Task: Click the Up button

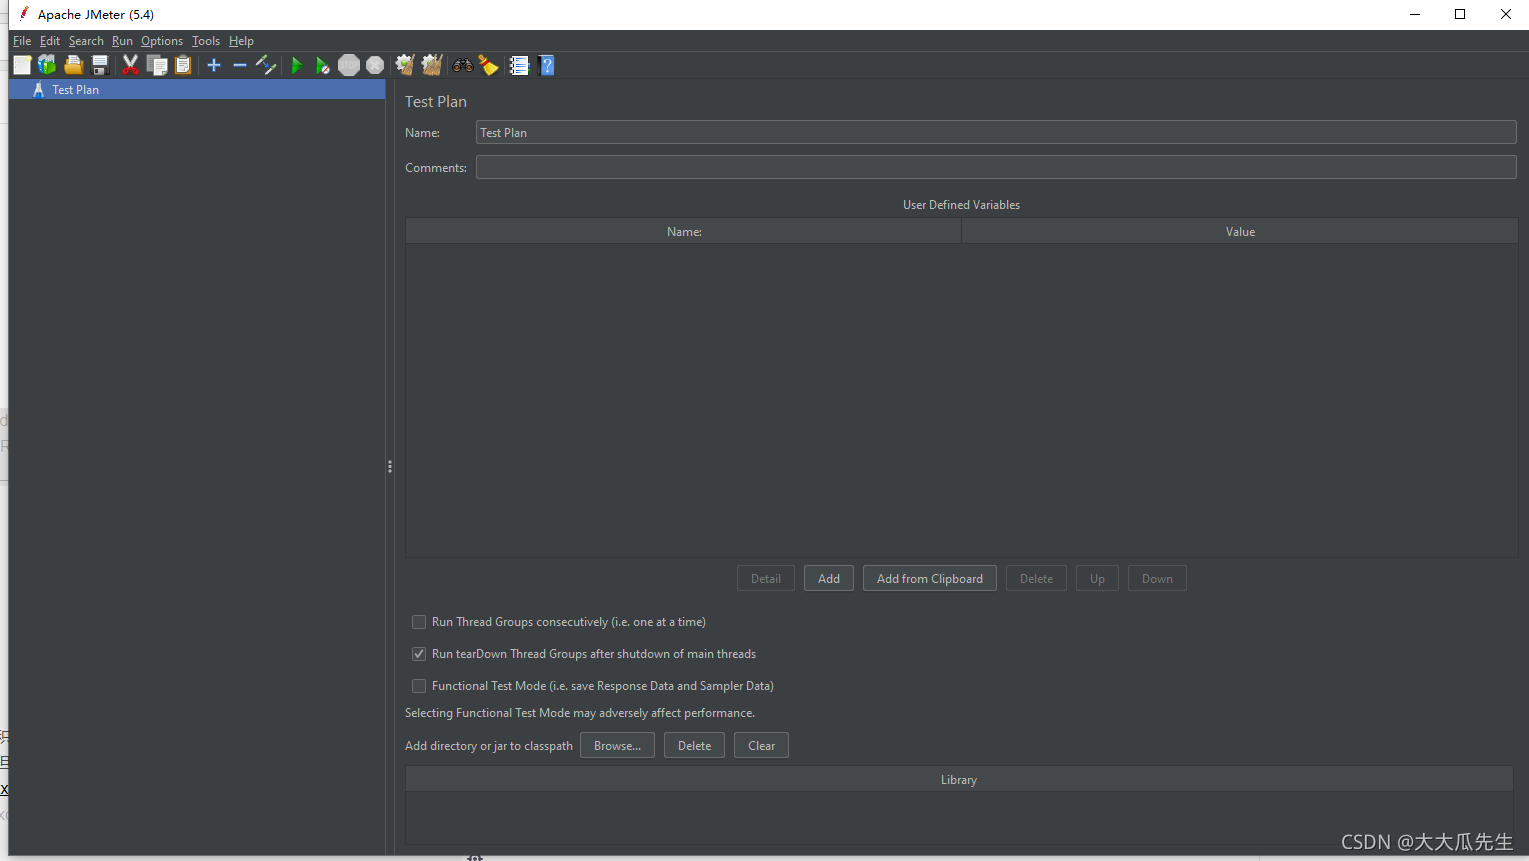Action: click(x=1097, y=578)
